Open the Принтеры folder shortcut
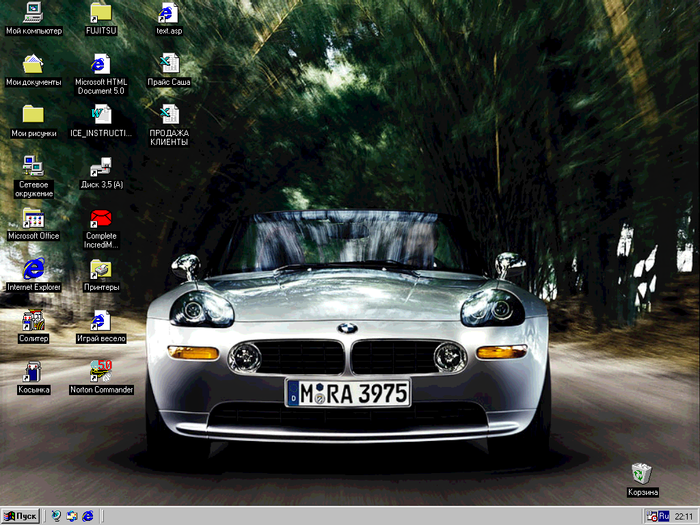700x525 pixels. tap(101, 269)
